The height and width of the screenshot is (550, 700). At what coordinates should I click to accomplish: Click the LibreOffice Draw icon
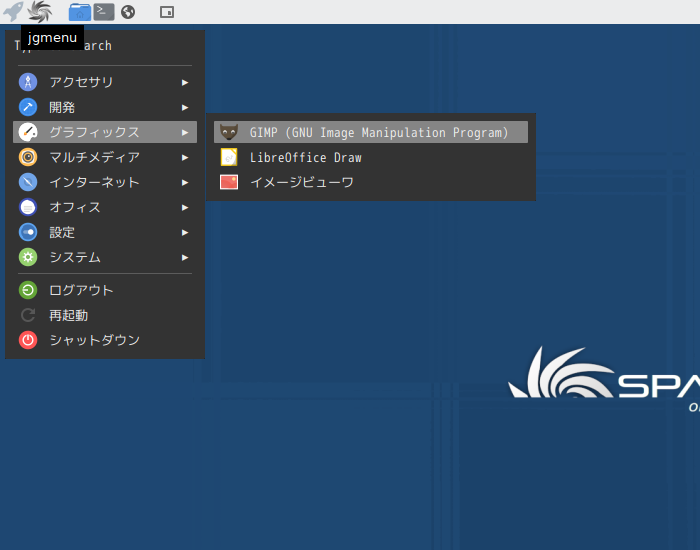coord(229,157)
